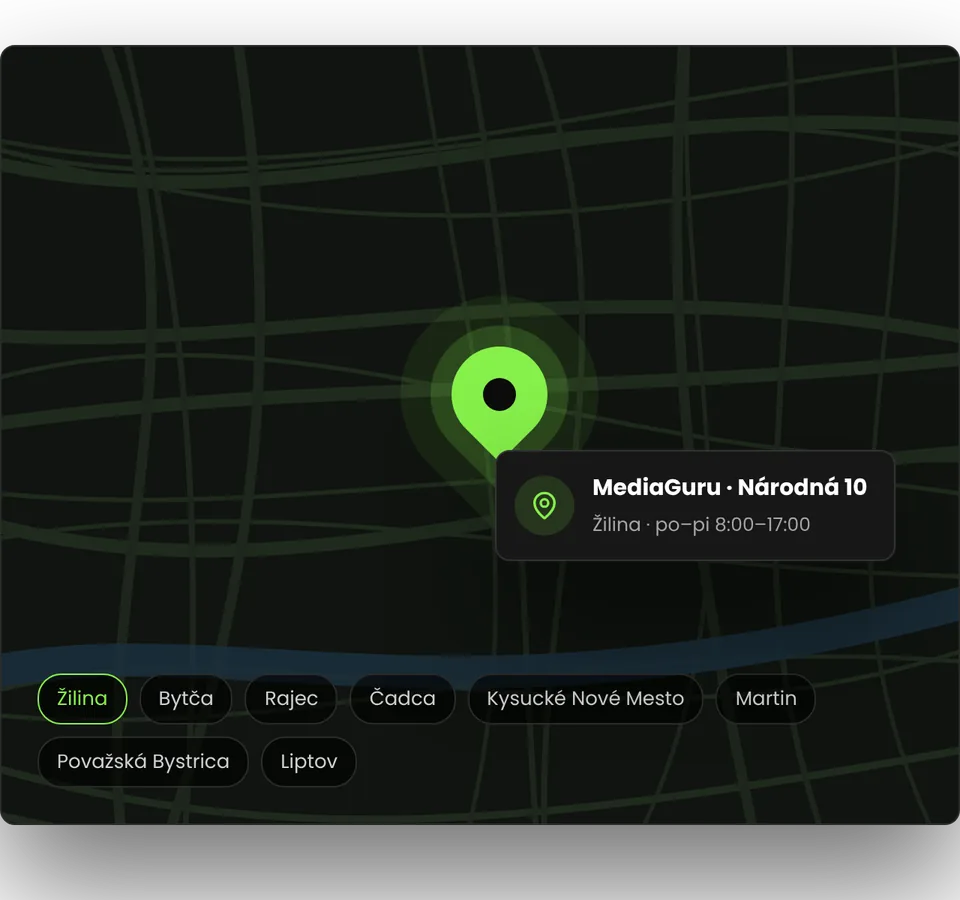Select the Žilina city chip
The width and height of the screenshot is (960, 900).
point(82,699)
